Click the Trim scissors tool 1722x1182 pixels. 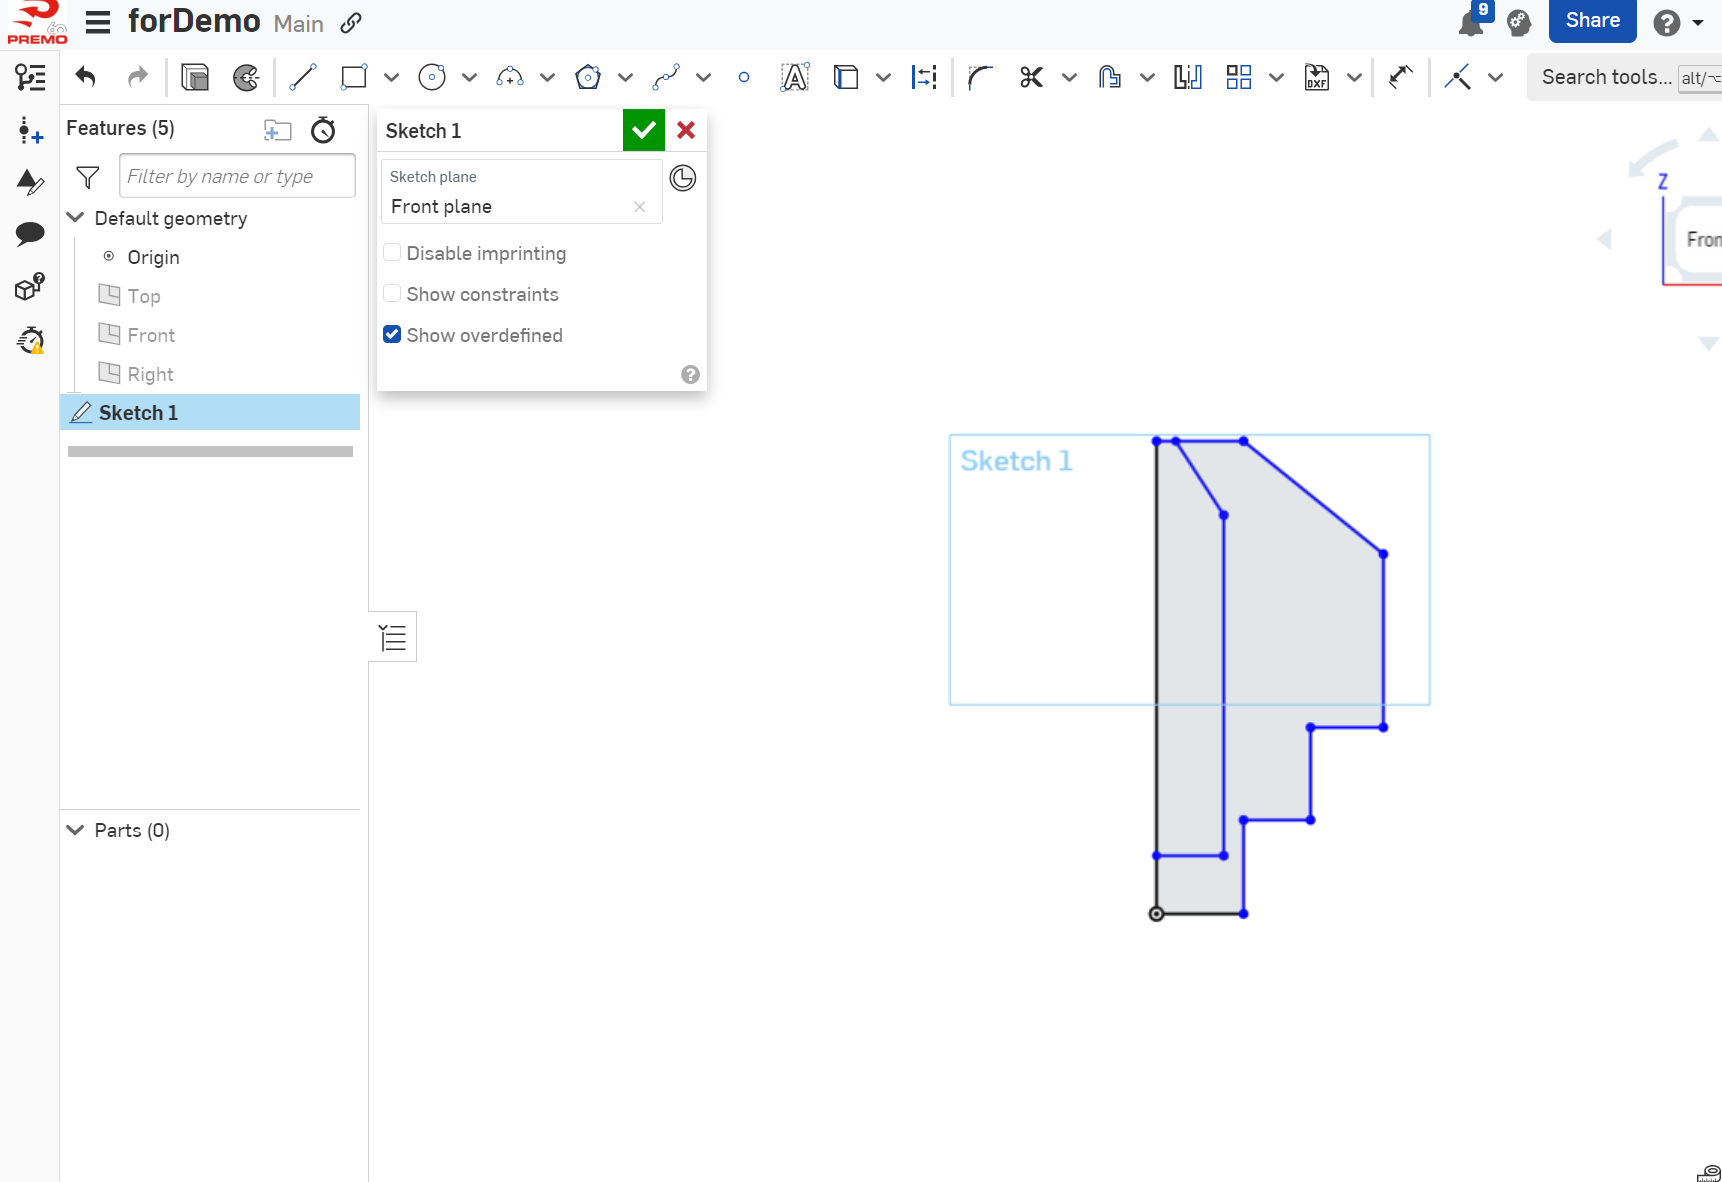pyautogui.click(x=1031, y=77)
